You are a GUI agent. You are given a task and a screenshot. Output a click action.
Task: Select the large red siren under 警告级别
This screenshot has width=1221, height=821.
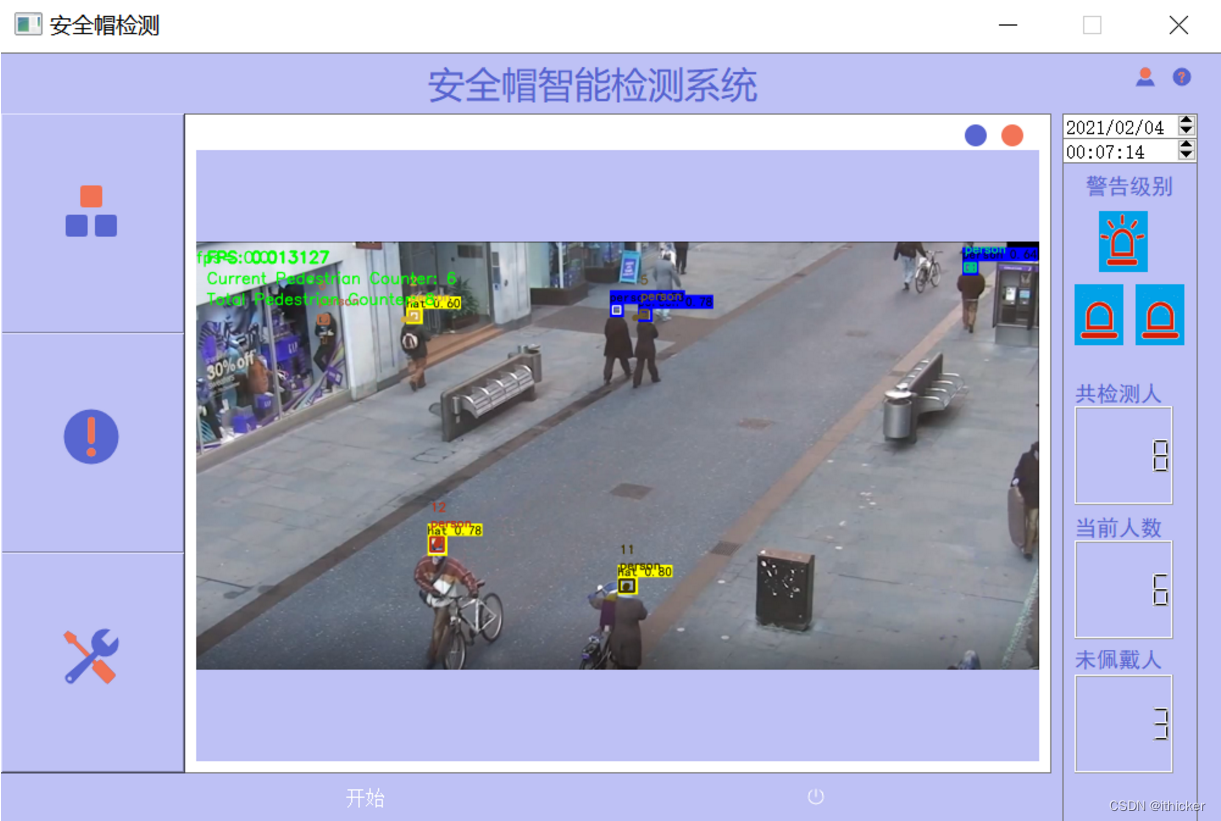pos(1122,242)
